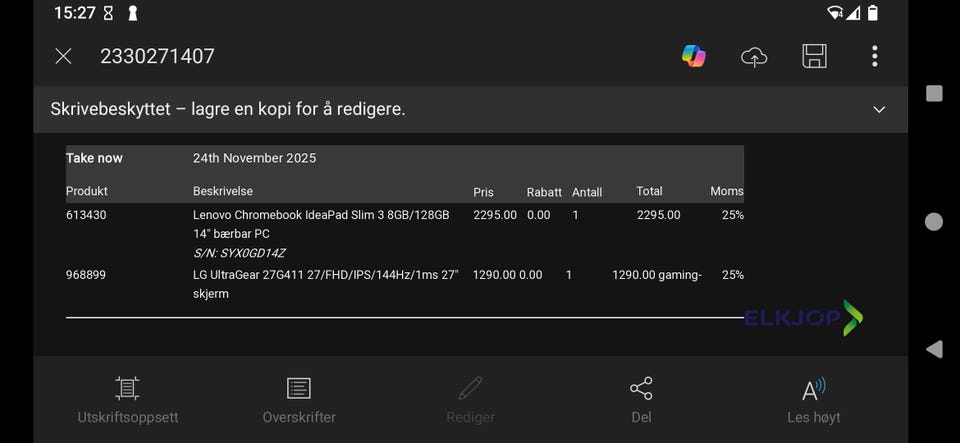Tap the cloud upload icon
Image resolution: width=960 pixels, height=443 pixels.
pos(754,57)
